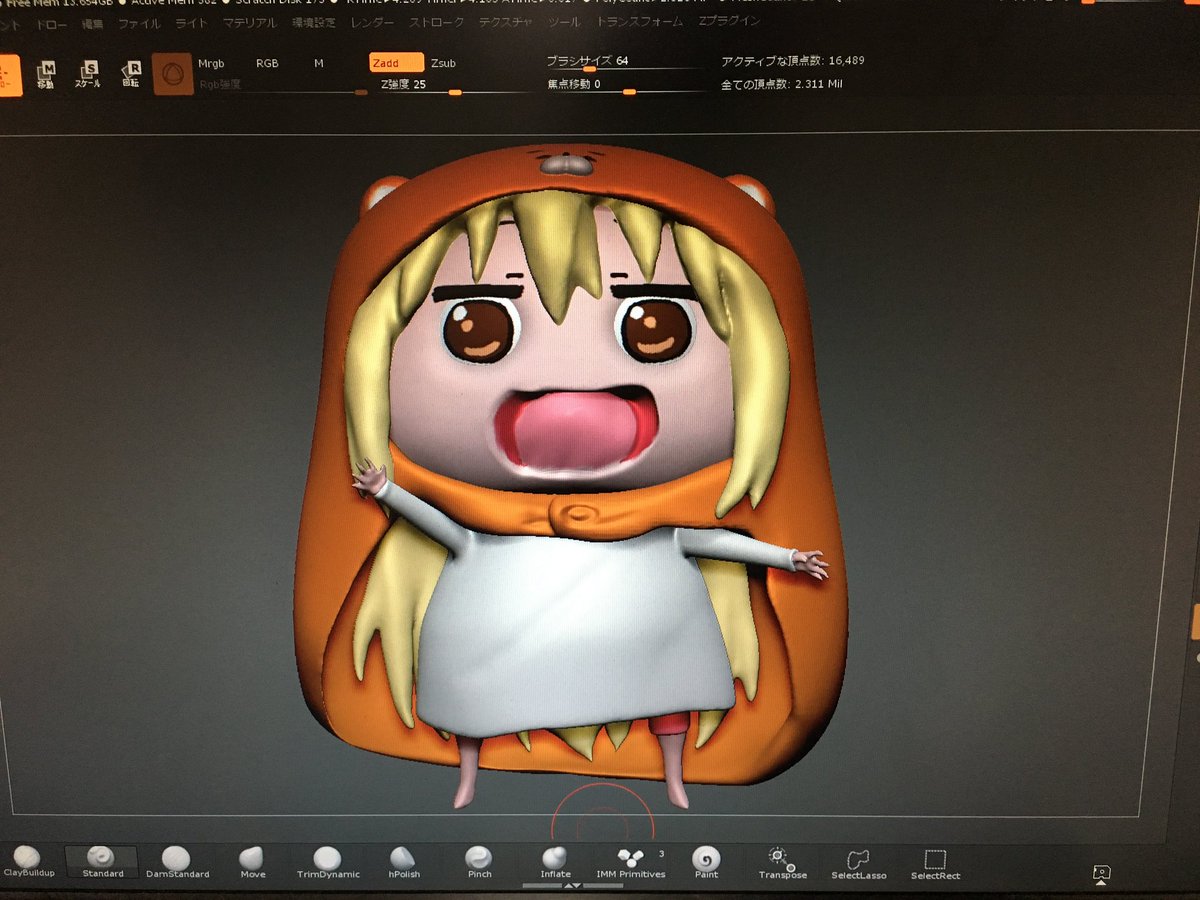Open the ライト (Light) menu
1200x900 pixels.
click(190, 22)
